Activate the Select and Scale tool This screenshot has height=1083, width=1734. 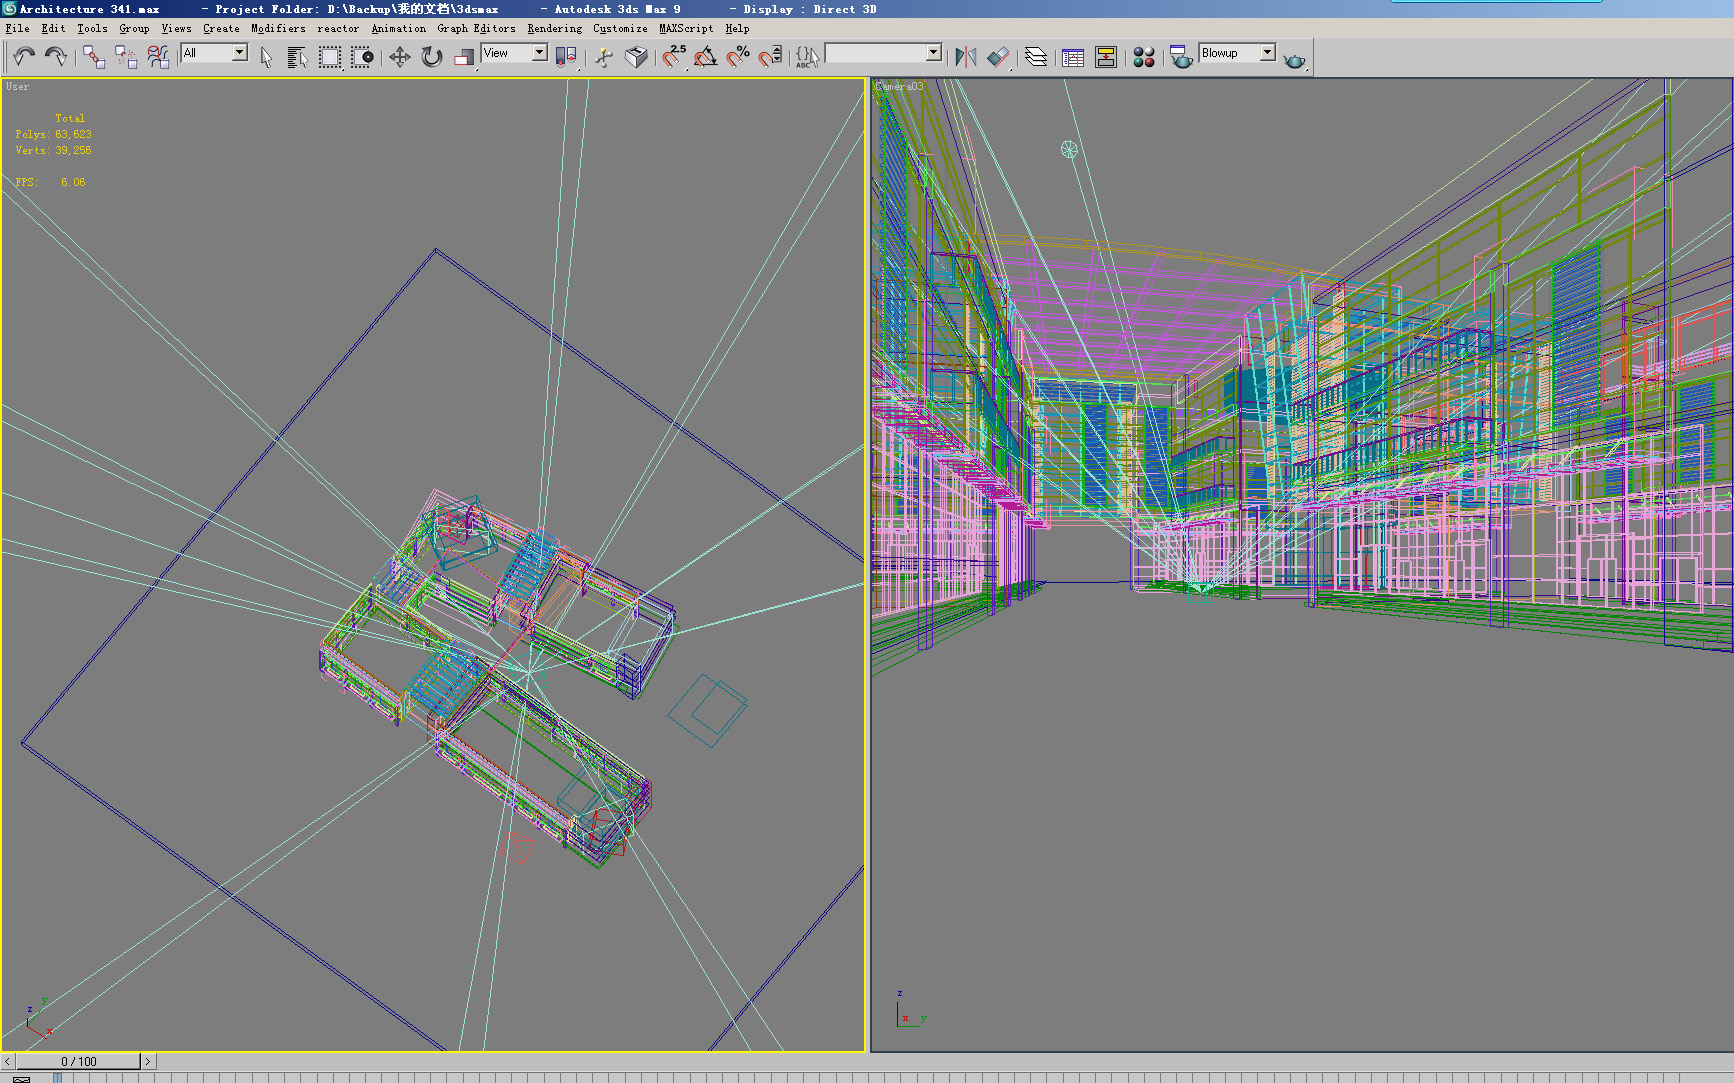point(463,57)
